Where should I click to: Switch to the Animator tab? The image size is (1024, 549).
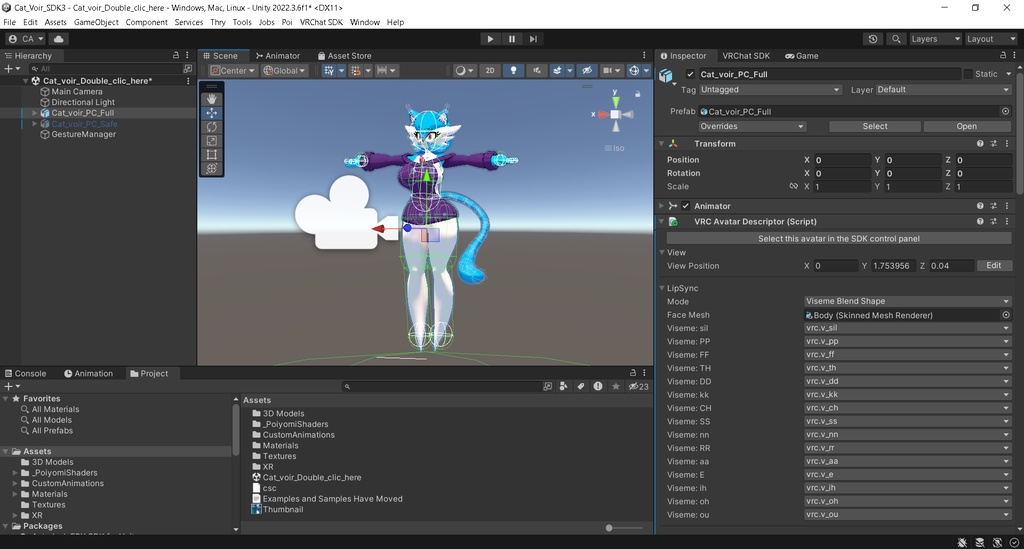pyautogui.click(x=278, y=55)
